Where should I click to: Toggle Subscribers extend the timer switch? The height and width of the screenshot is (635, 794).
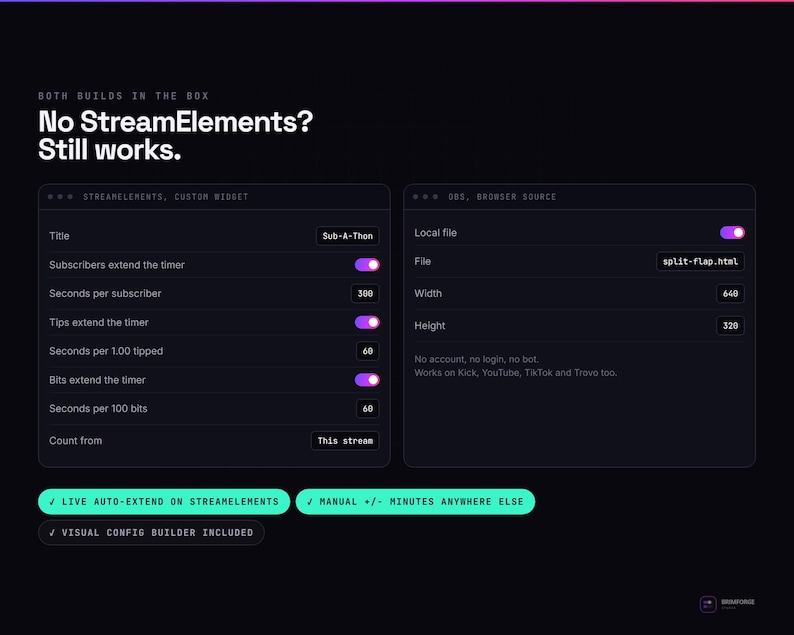(367, 265)
